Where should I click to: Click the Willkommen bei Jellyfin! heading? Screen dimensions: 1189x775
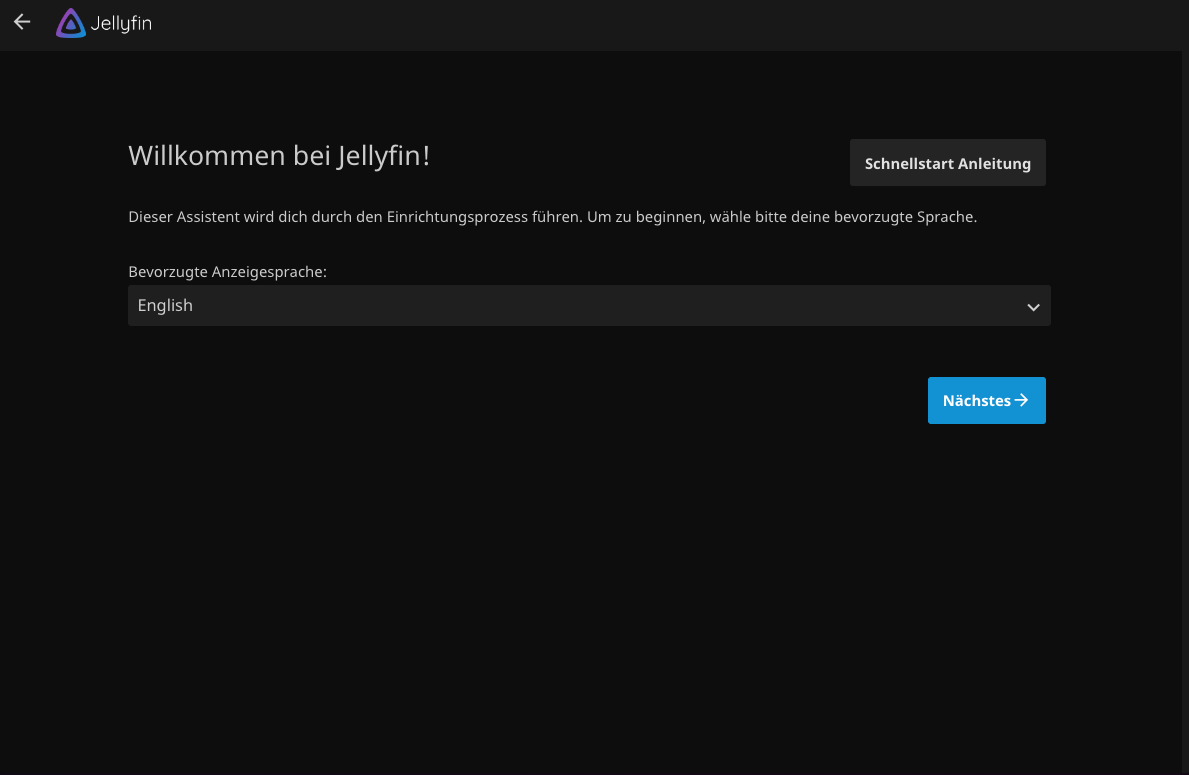(279, 156)
